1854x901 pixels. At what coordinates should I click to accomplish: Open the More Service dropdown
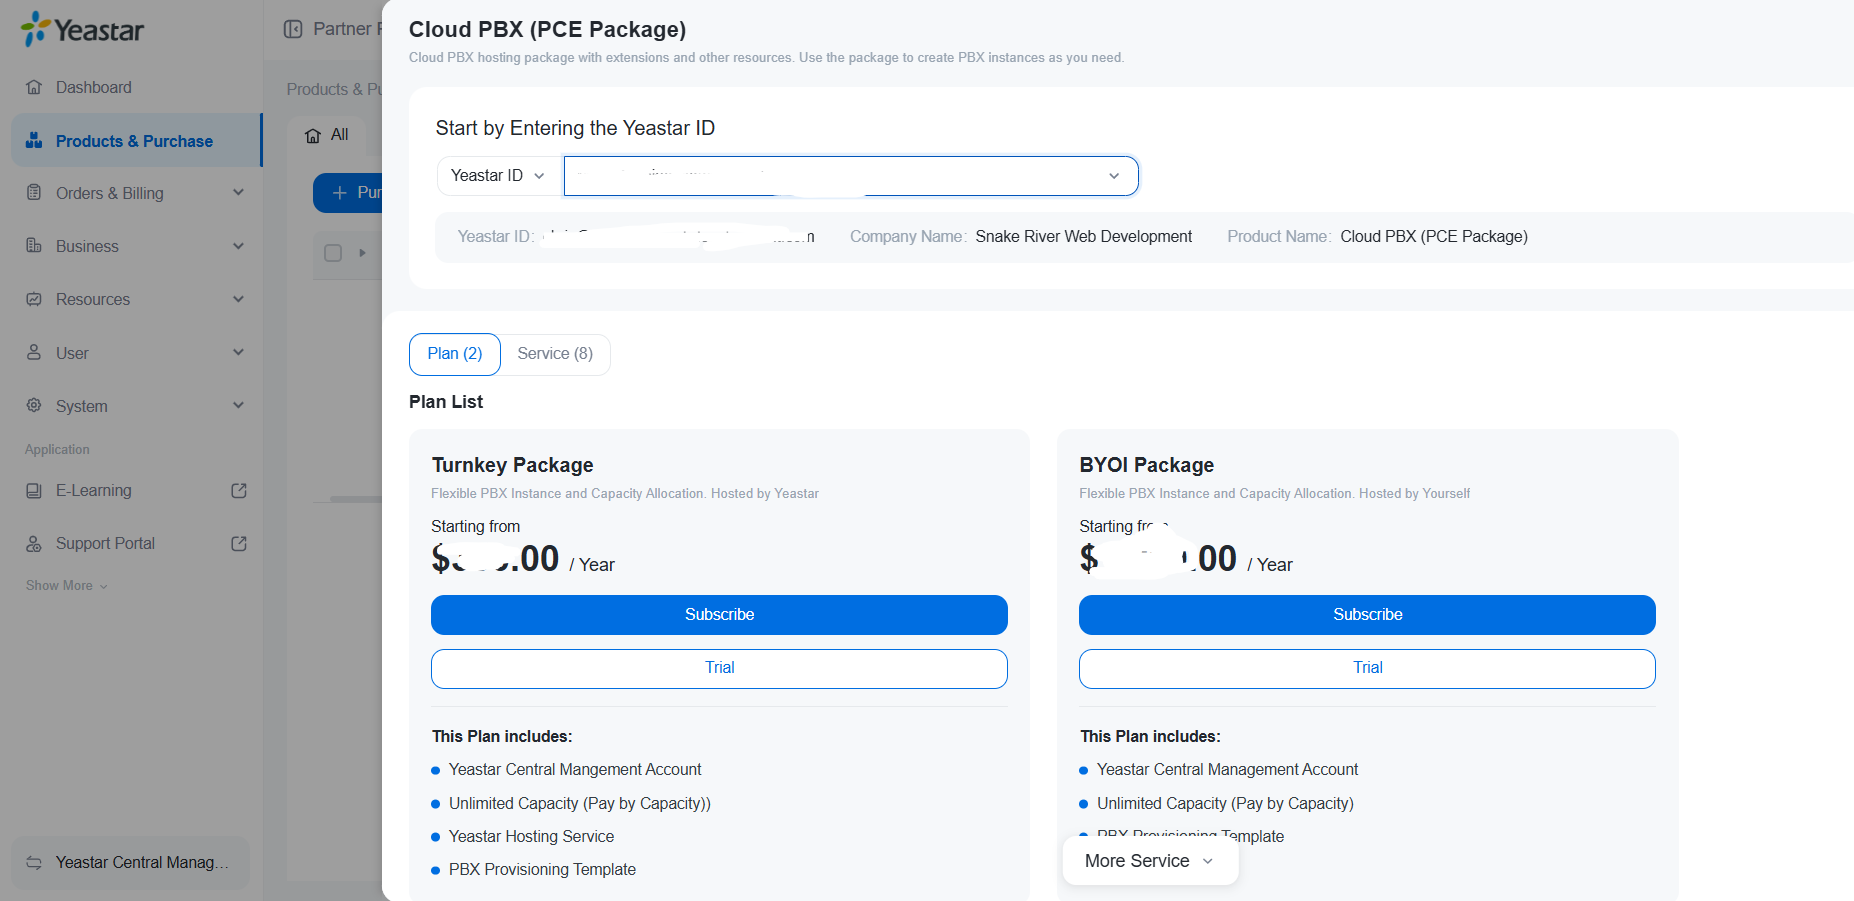pos(1149,861)
